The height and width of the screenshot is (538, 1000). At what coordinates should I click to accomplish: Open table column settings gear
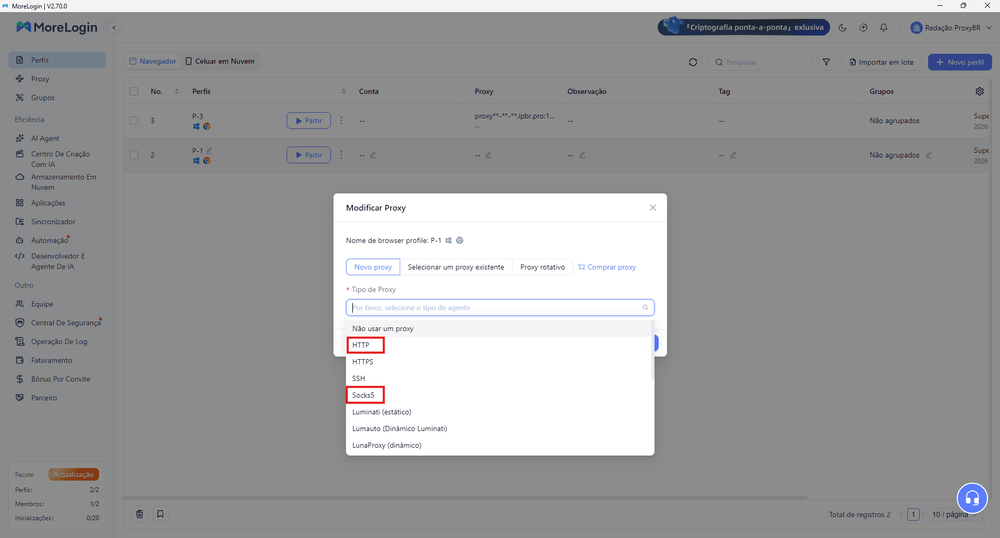pos(980,91)
